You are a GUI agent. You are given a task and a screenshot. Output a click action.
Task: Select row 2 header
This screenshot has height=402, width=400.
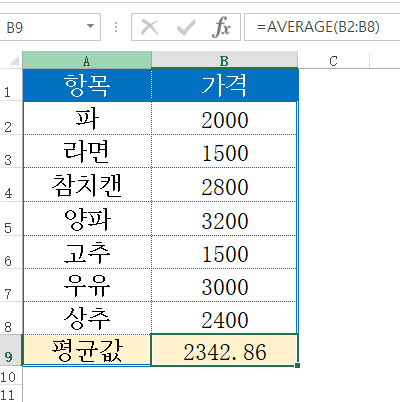11,118
